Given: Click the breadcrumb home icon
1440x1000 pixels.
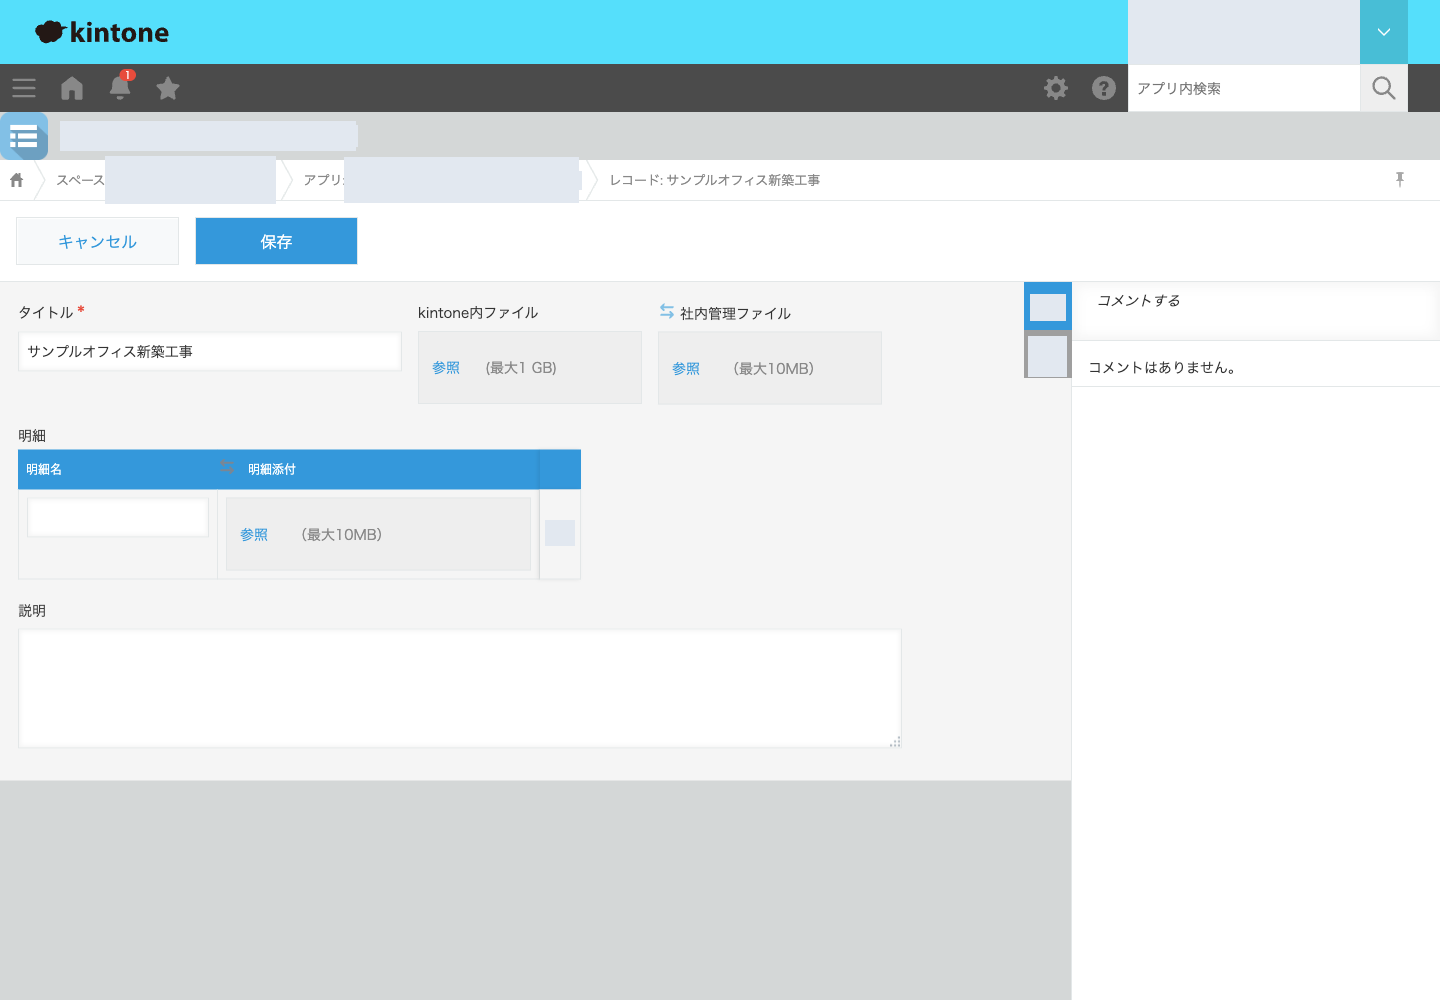Looking at the screenshot, I should [x=17, y=180].
